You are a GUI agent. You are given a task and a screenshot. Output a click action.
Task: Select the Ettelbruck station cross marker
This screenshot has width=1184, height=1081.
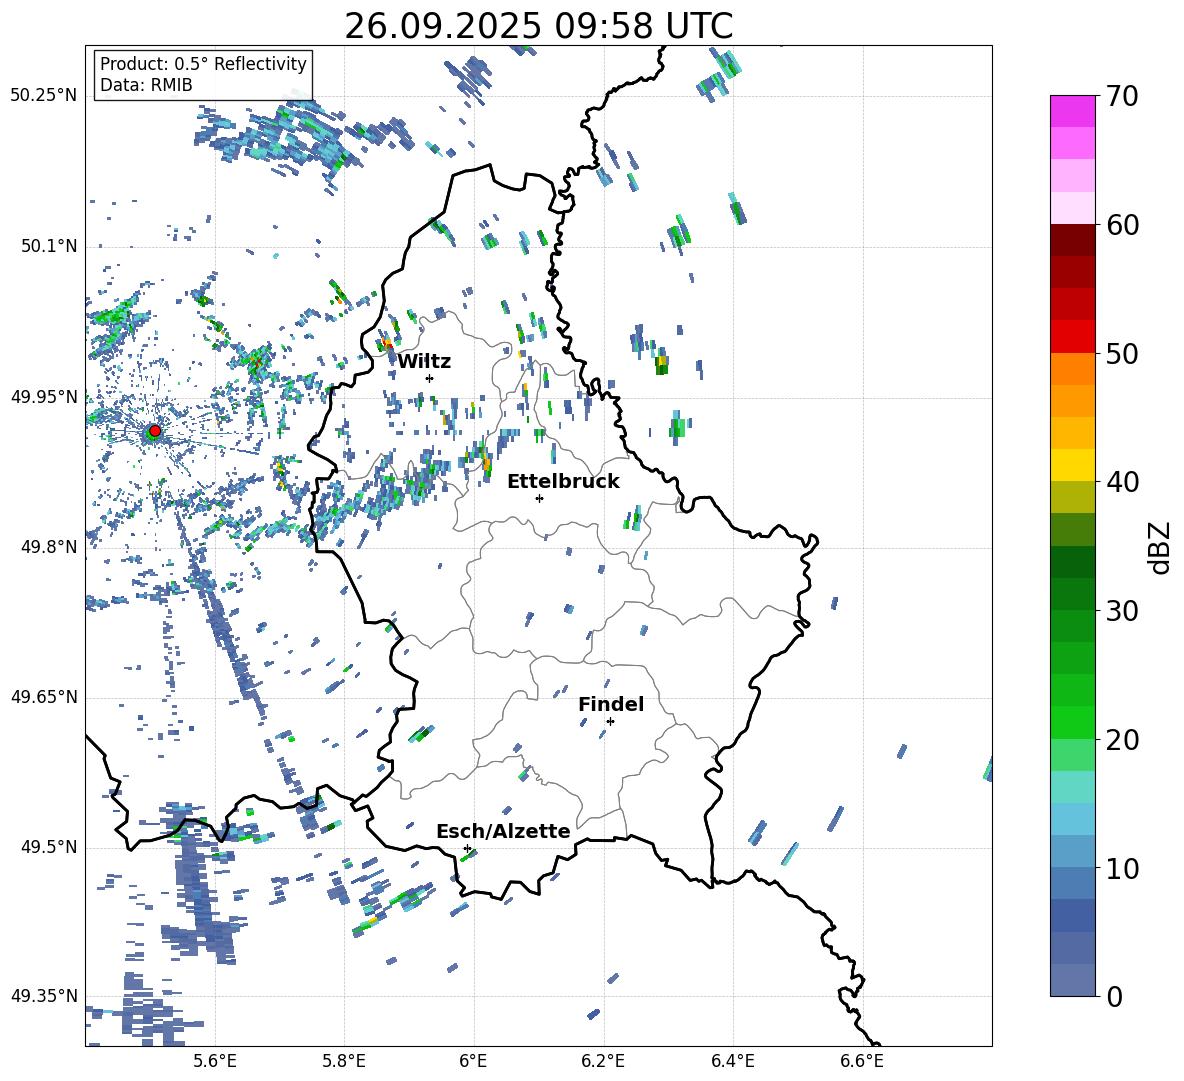[x=539, y=498]
